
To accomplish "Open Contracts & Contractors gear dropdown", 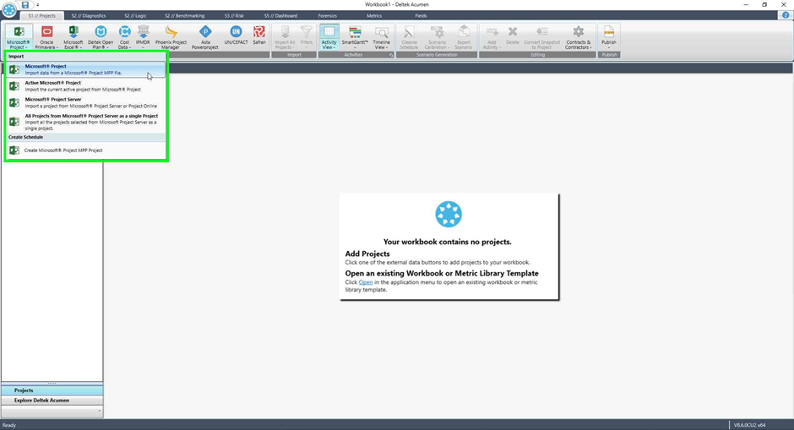I will [x=578, y=37].
